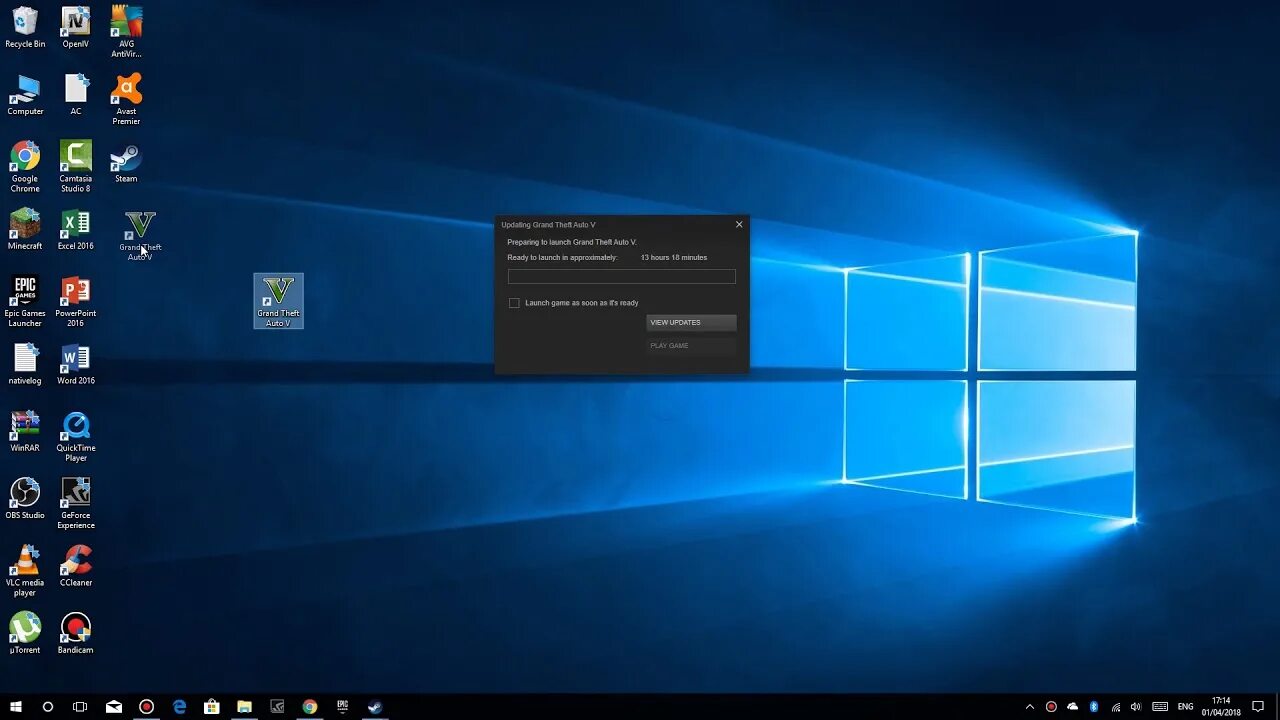Select the Minecraft desktop shortcut
Image resolution: width=1280 pixels, height=720 pixels.
25,230
